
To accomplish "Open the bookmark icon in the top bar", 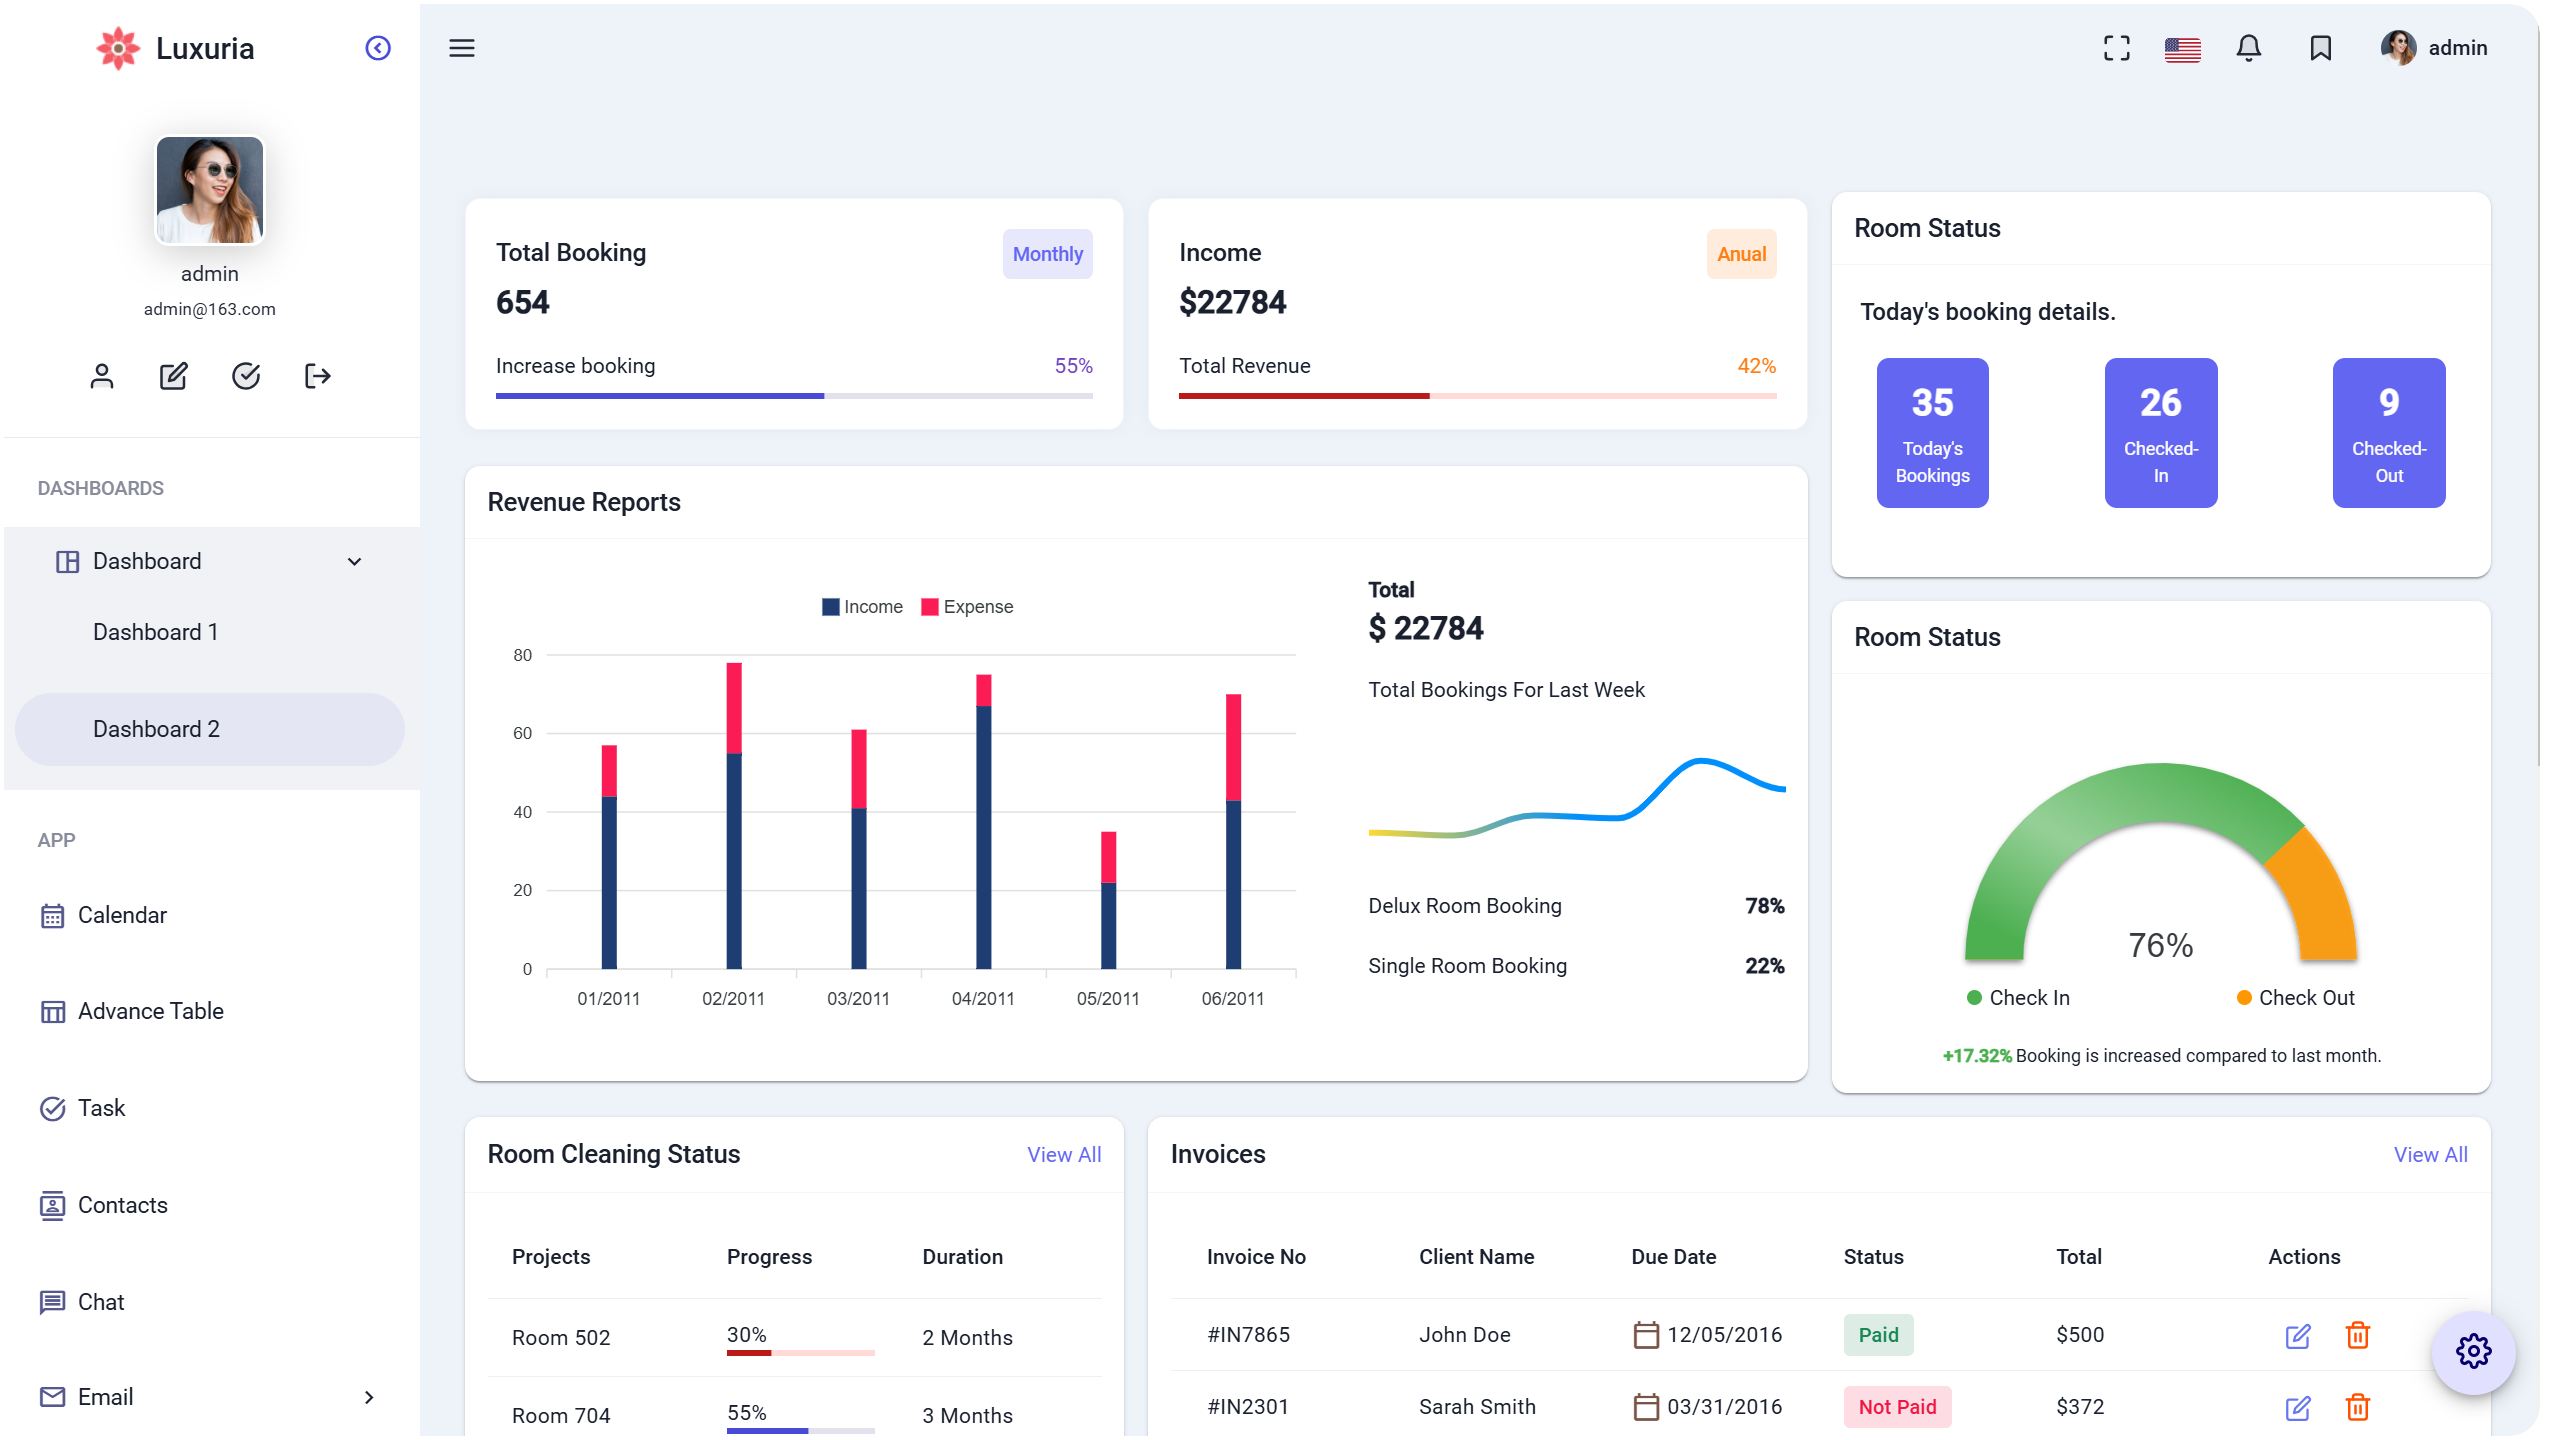I will tap(2319, 48).
